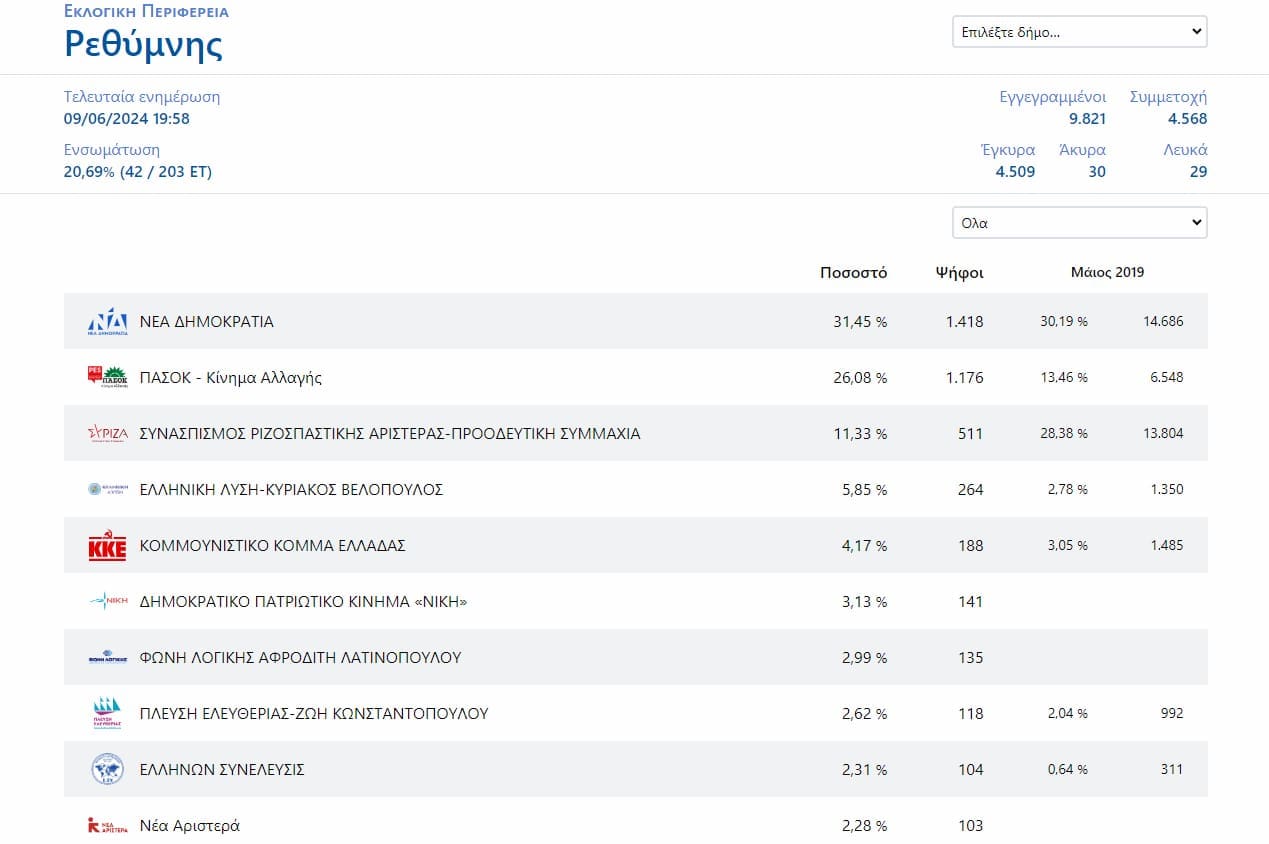Click the Ελληνική Λύση party logo
Image resolution: width=1269 pixels, height=844 pixels.
107,490
